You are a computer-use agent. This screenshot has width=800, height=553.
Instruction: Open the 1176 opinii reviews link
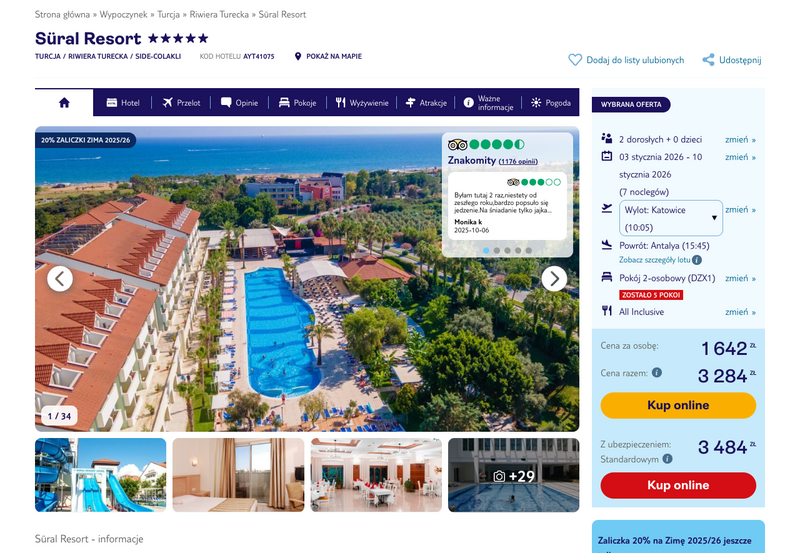pos(518,161)
